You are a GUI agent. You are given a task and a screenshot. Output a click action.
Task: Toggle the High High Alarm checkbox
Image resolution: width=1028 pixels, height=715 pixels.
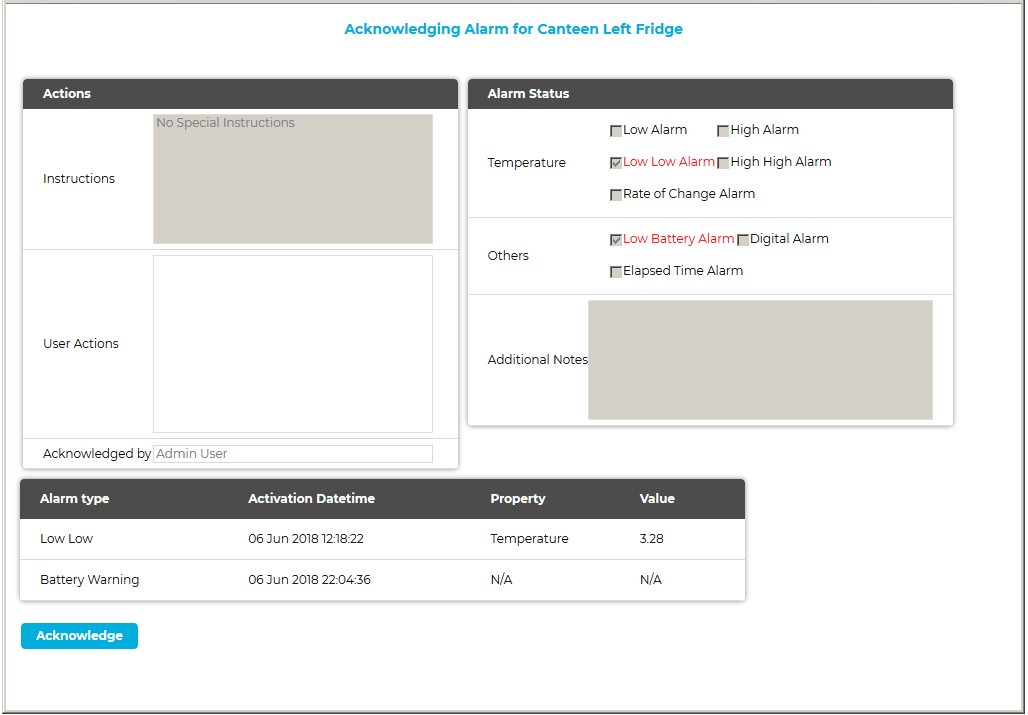(723, 163)
